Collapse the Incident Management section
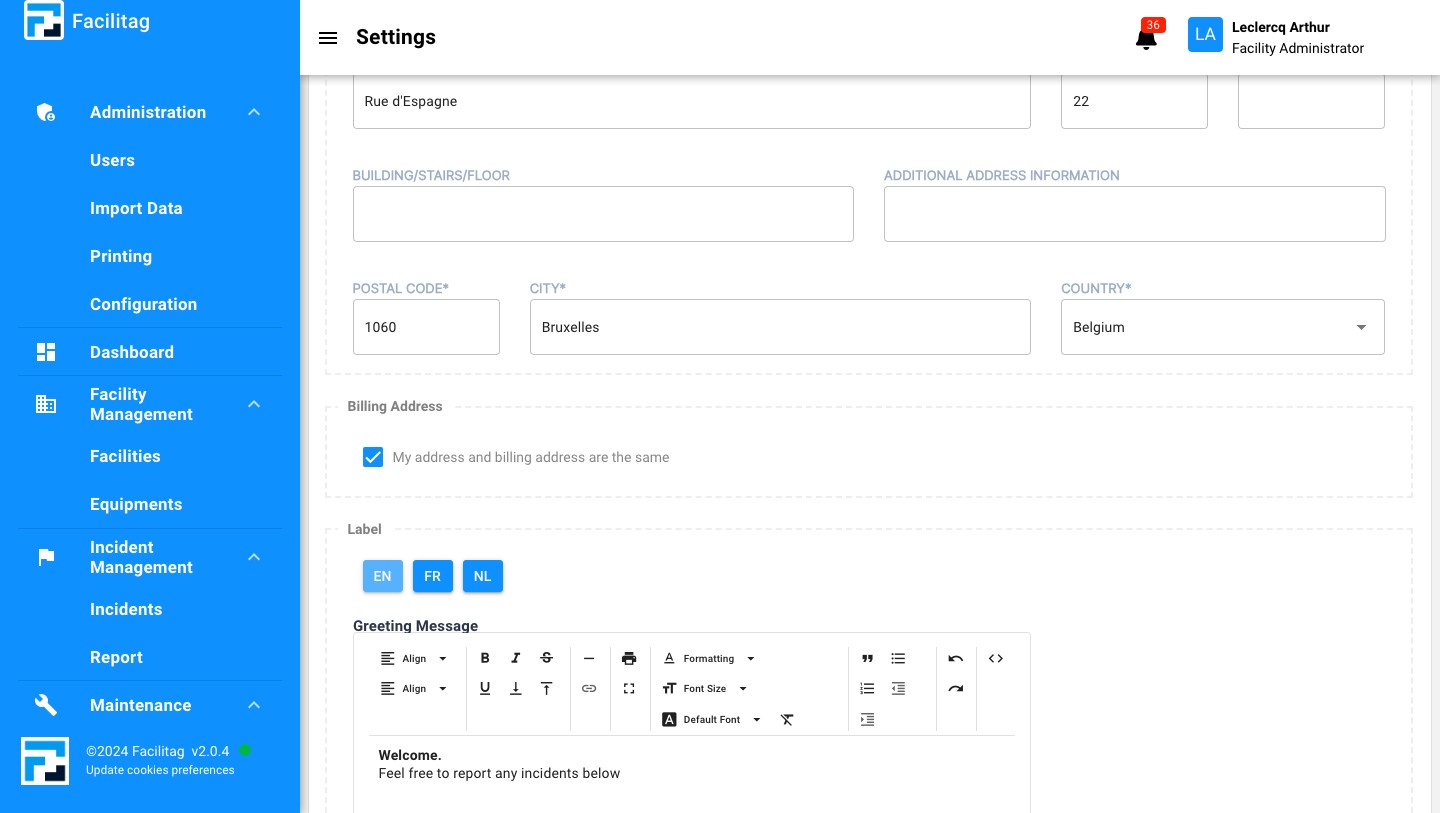The height and width of the screenshot is (813, 1440). [x=254, y=557]
